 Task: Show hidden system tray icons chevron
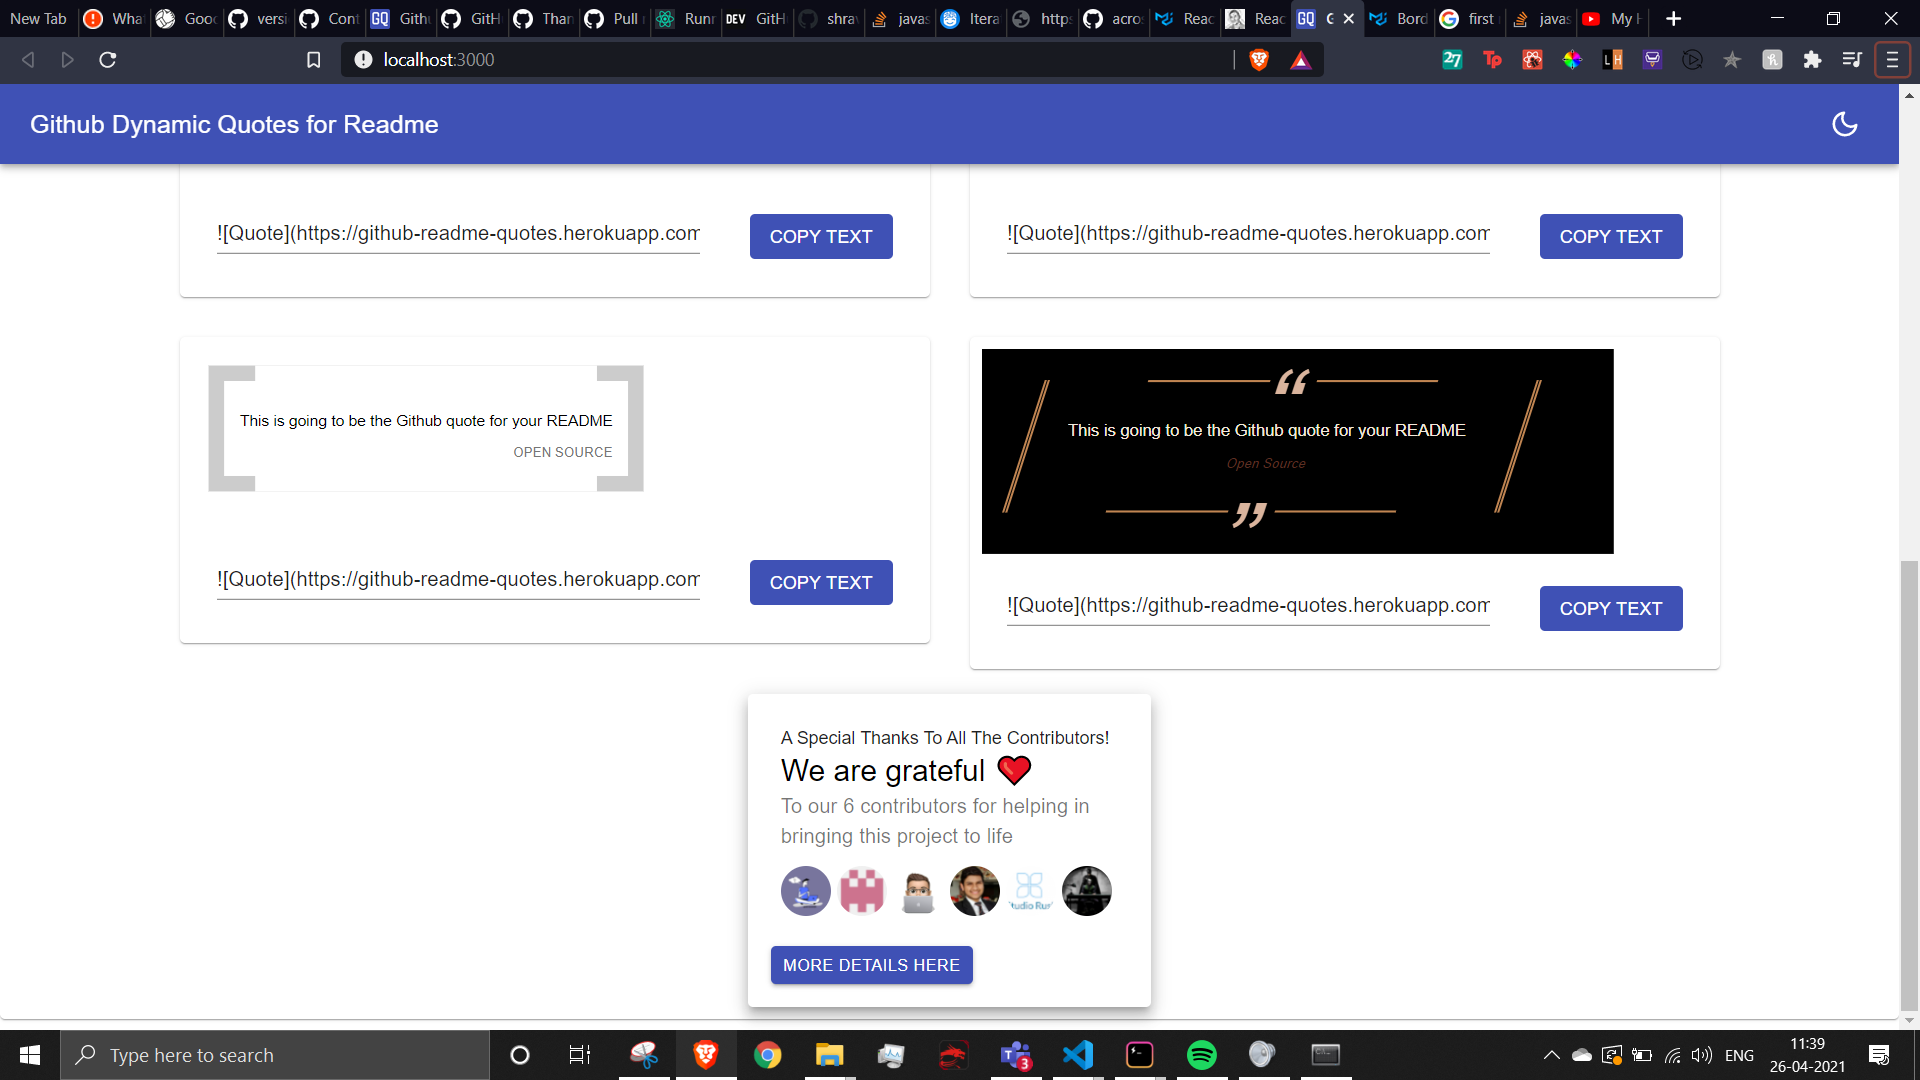(1551, 1055)
